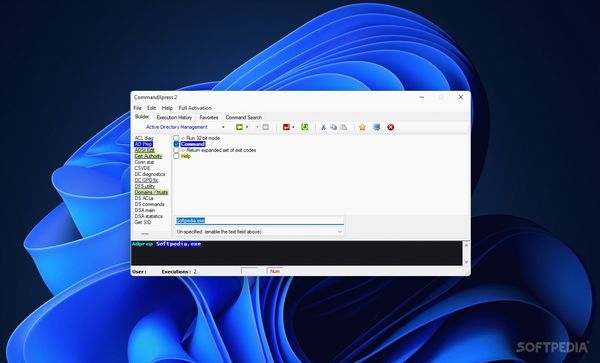Click Executions count in status bar

[x=179, y=272]
